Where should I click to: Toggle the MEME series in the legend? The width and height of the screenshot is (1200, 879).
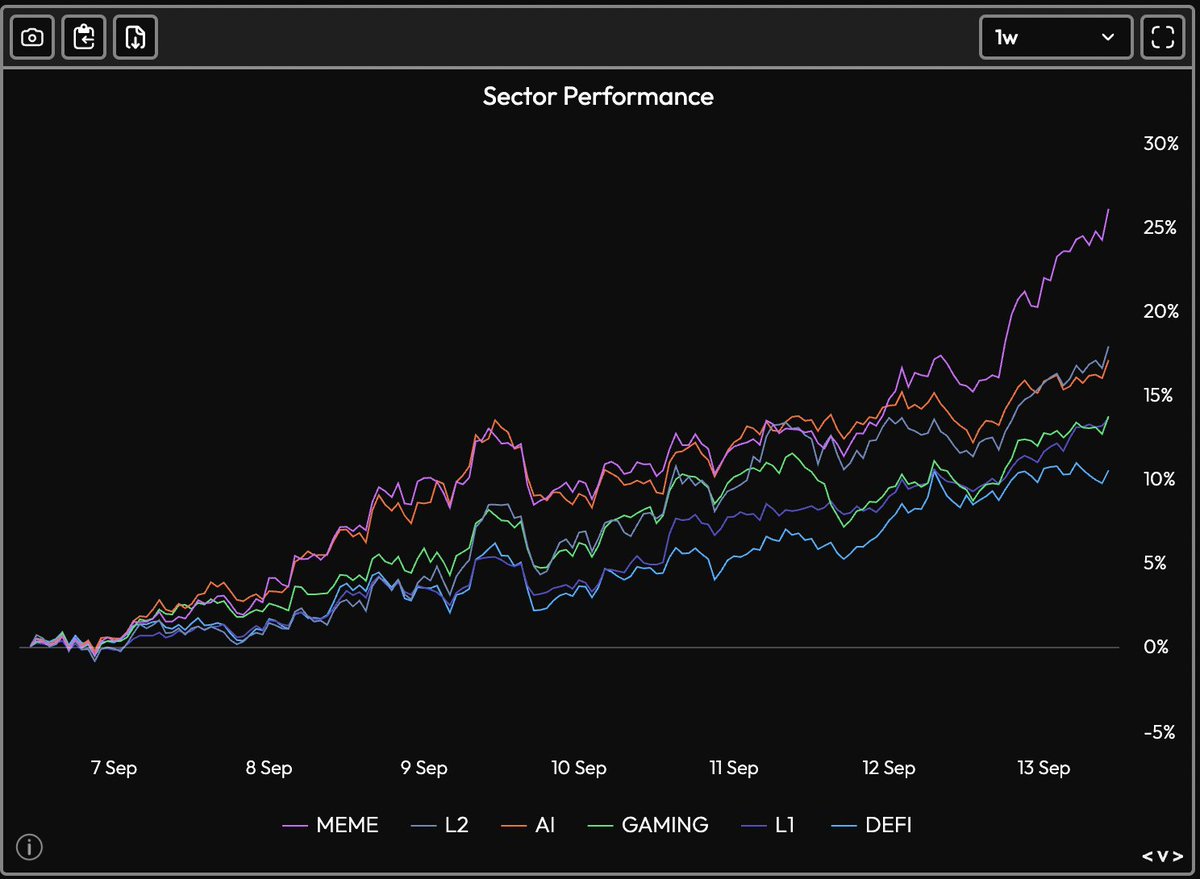tap(347, 825)
